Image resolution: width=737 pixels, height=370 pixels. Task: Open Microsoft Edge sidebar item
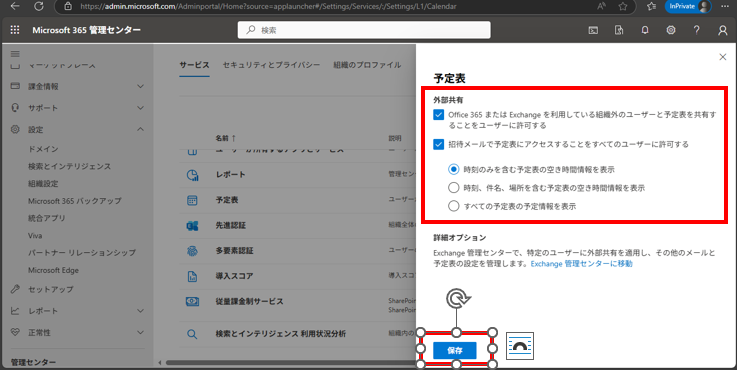53,270
